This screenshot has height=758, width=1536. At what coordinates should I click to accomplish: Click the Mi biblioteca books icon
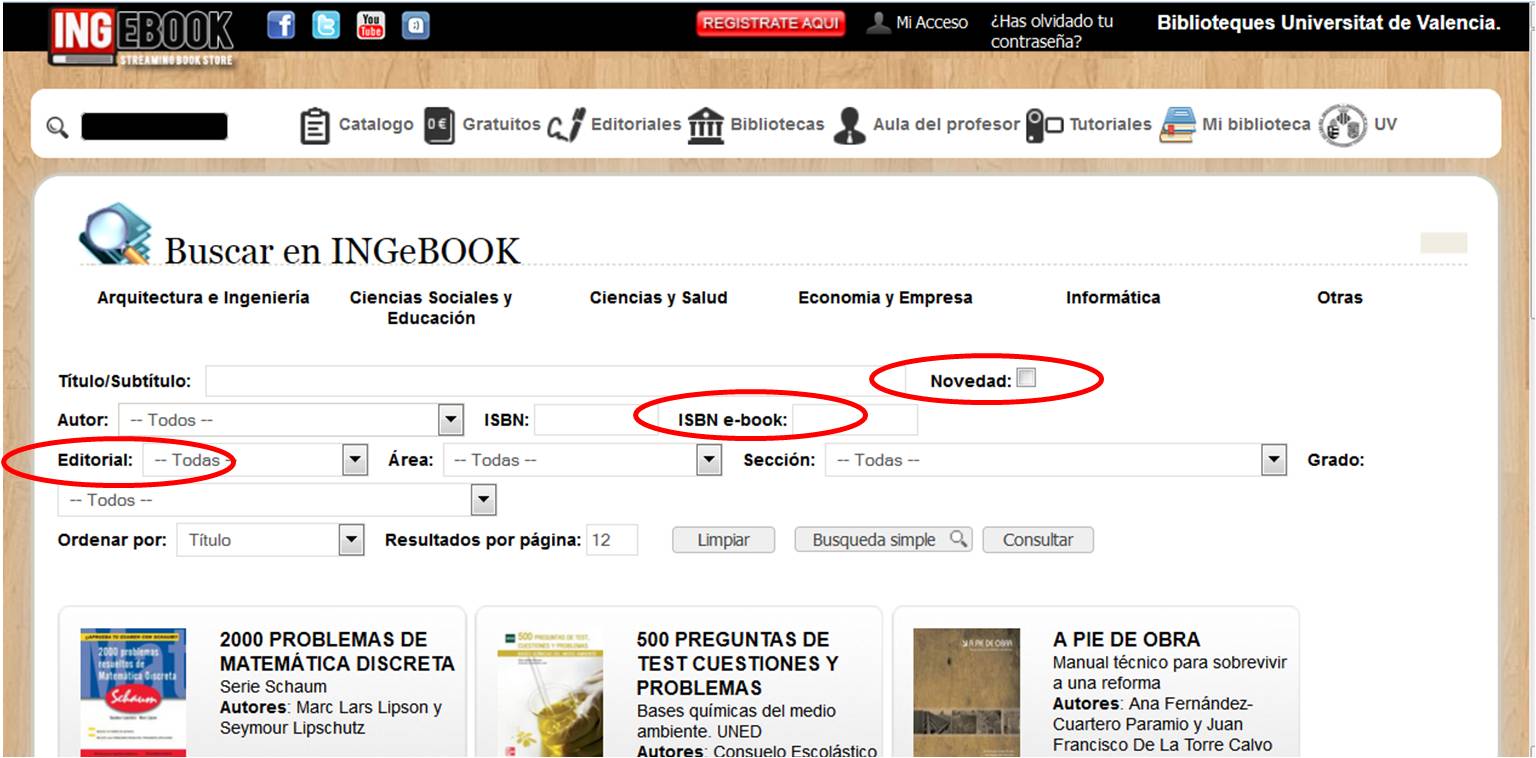(1178, 126)
